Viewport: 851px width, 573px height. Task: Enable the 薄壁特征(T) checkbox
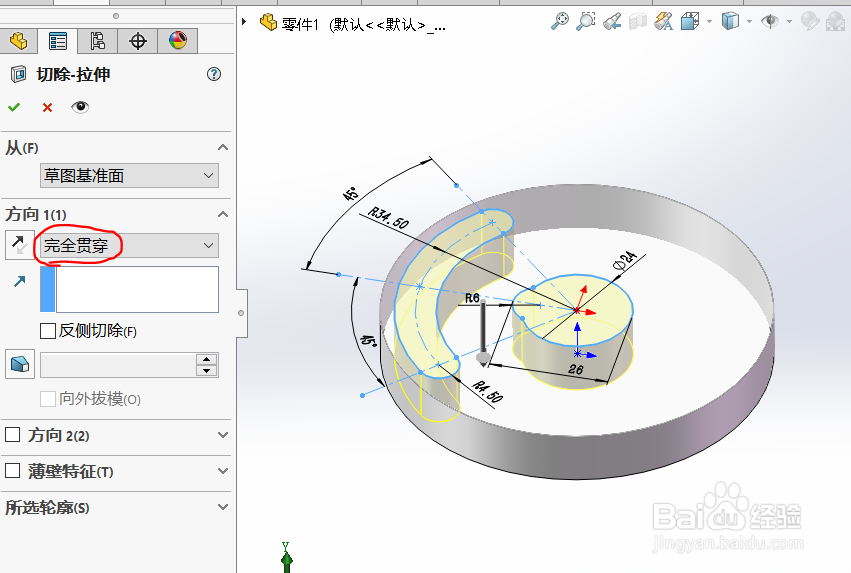(x=12, y=470)
